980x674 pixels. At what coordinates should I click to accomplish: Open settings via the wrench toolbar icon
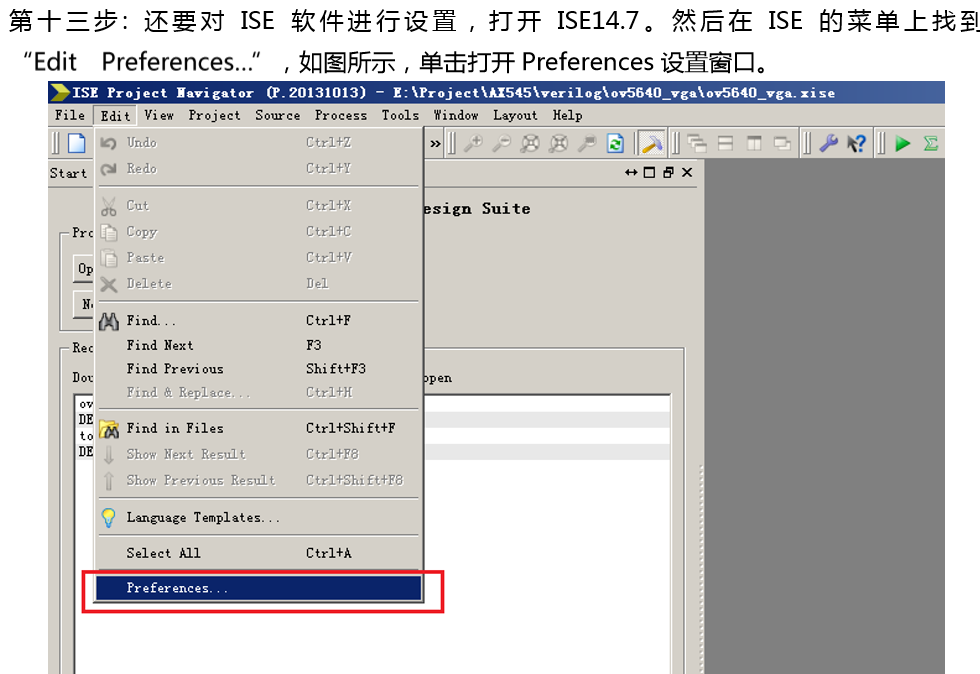[x=830, y=143]
